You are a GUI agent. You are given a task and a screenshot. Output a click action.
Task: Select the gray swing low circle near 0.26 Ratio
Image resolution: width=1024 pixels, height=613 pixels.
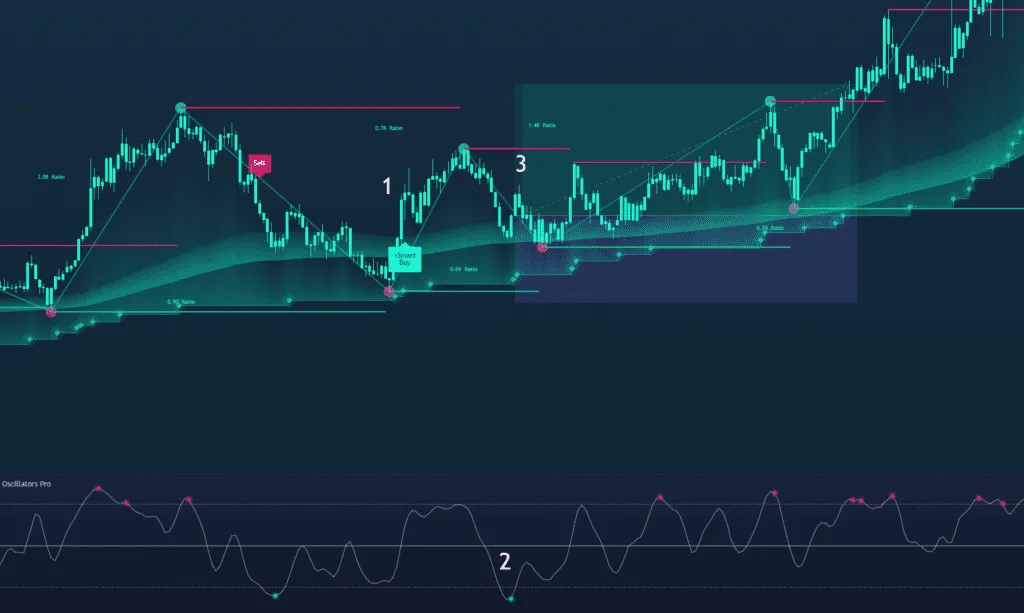(x=794, y=209)
